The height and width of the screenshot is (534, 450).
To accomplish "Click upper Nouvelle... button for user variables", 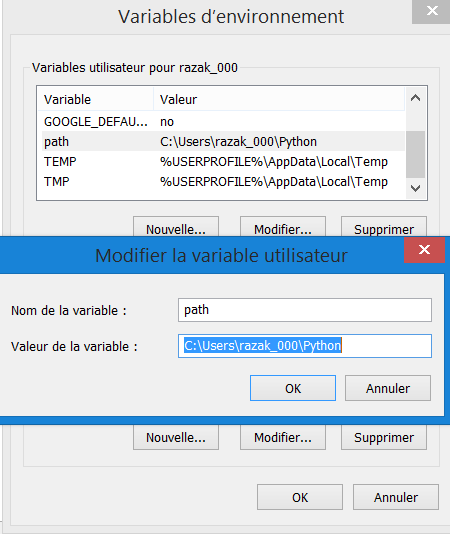I will 176,227.
